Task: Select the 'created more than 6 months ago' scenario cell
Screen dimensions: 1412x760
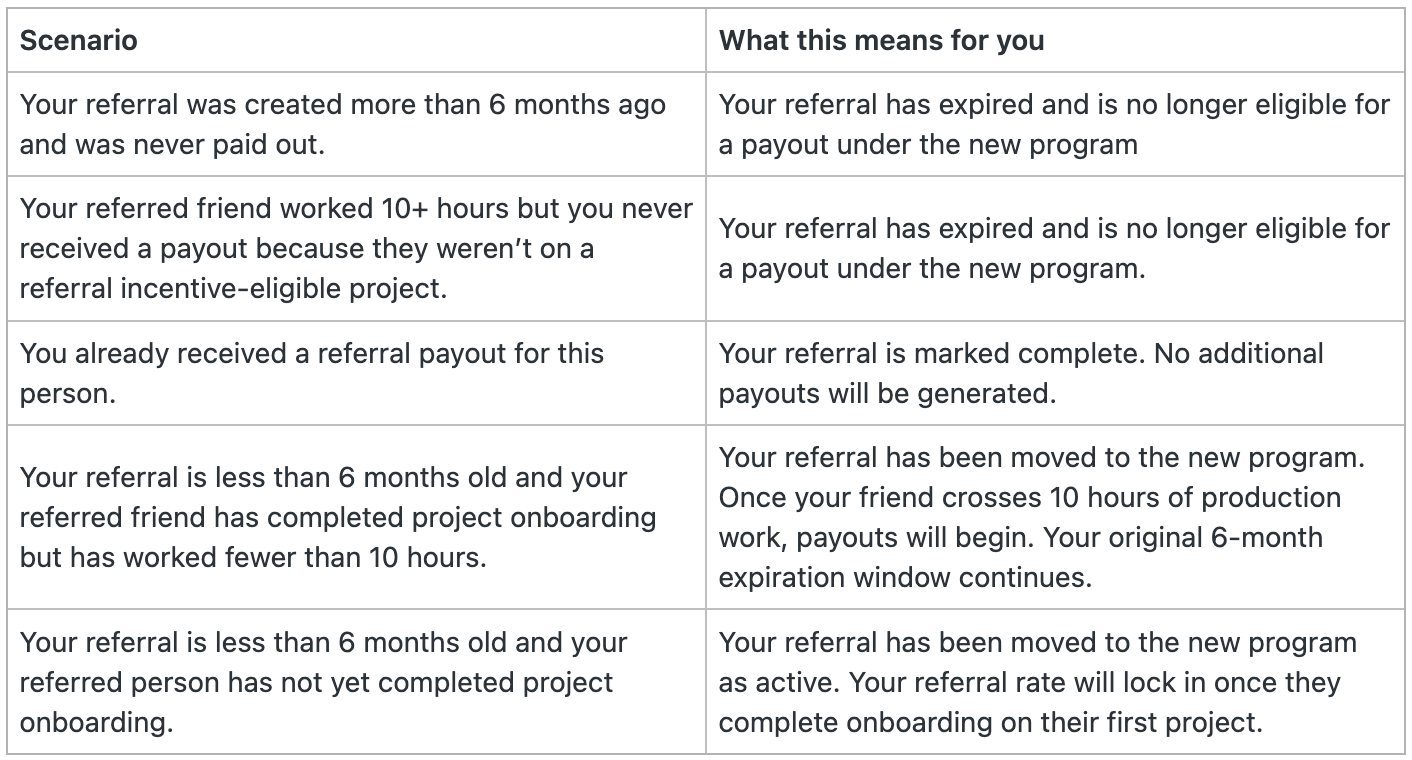Action: (x=356, y=124)
